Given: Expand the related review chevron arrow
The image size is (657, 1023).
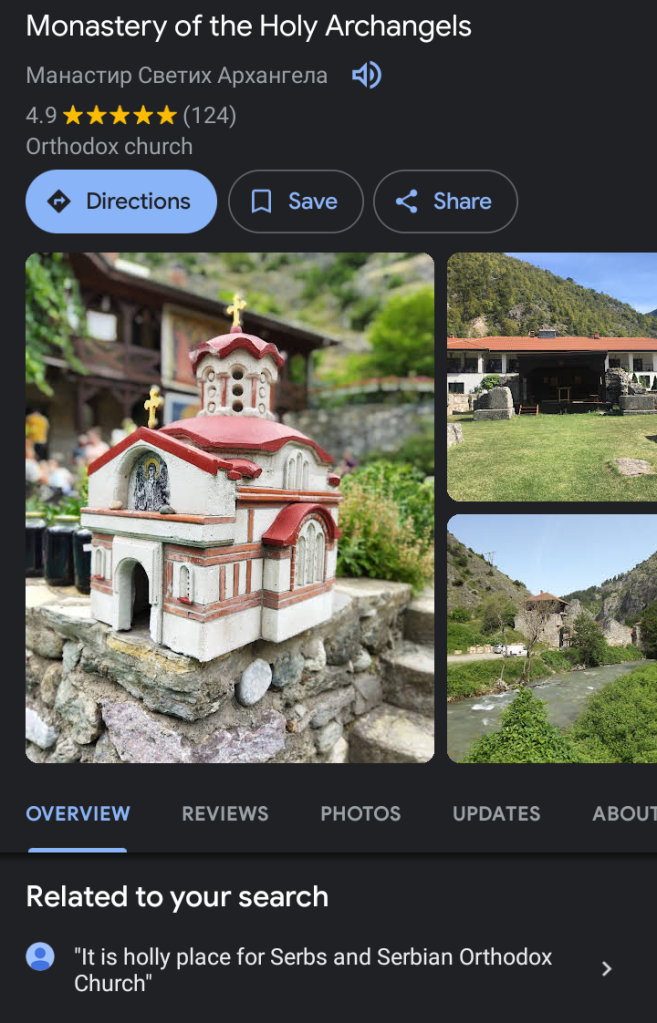Looking at the screenshot, I should 606,968.
